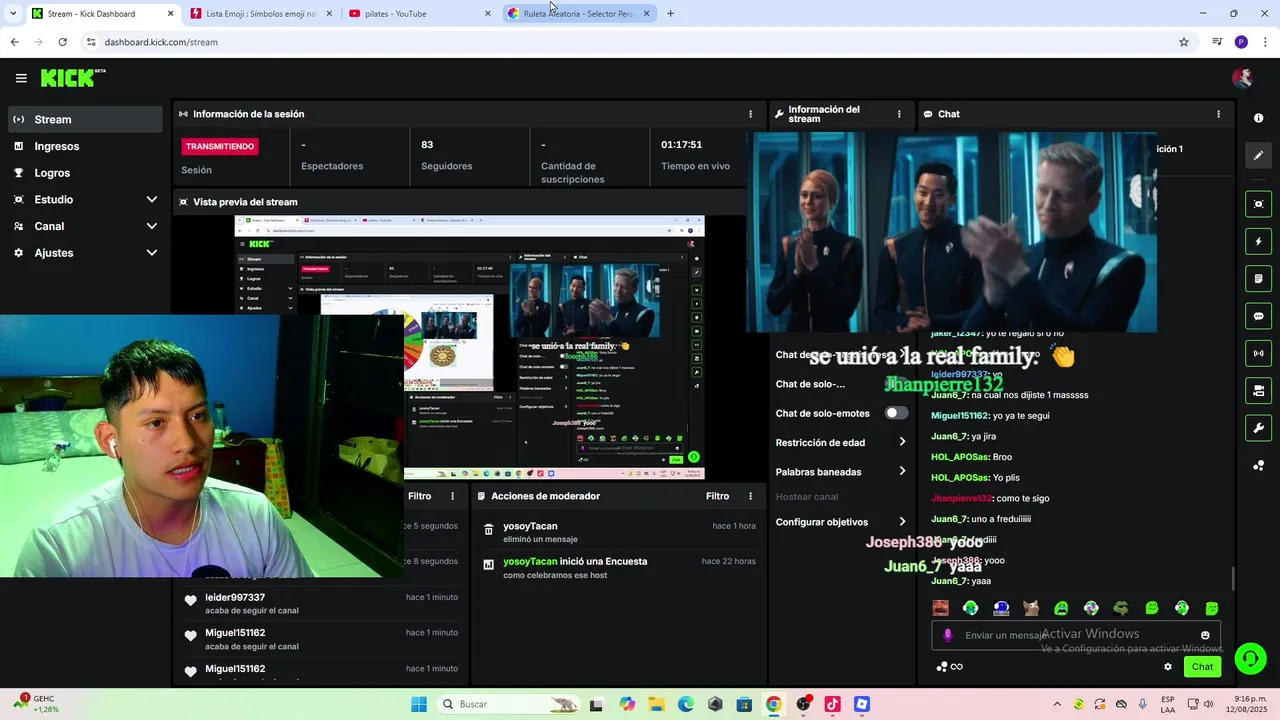
Task: Click the microphone icon in chat input
Action: pyautogui.click(x=948, y=635)
